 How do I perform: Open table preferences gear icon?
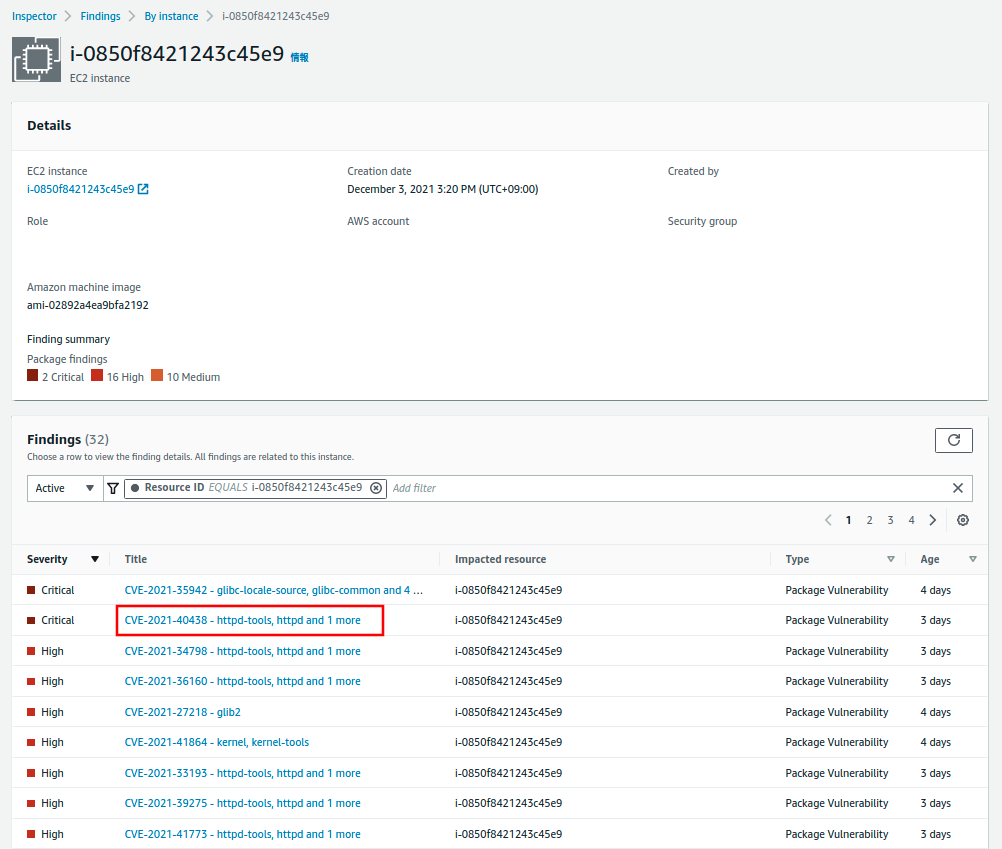[x=962, y=520]
